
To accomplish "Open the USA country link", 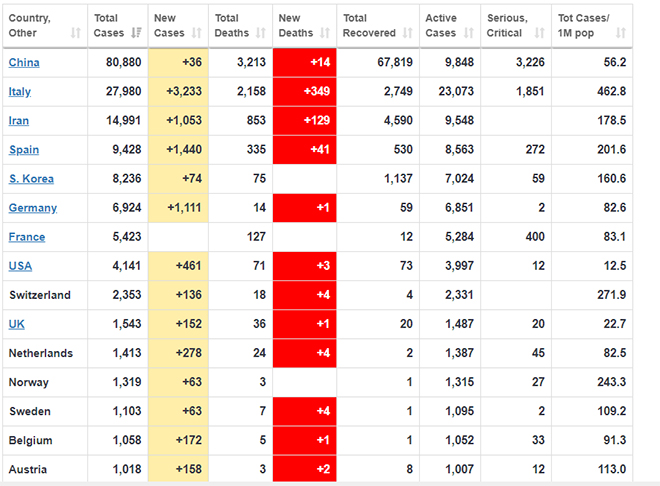I will (20, 266).
